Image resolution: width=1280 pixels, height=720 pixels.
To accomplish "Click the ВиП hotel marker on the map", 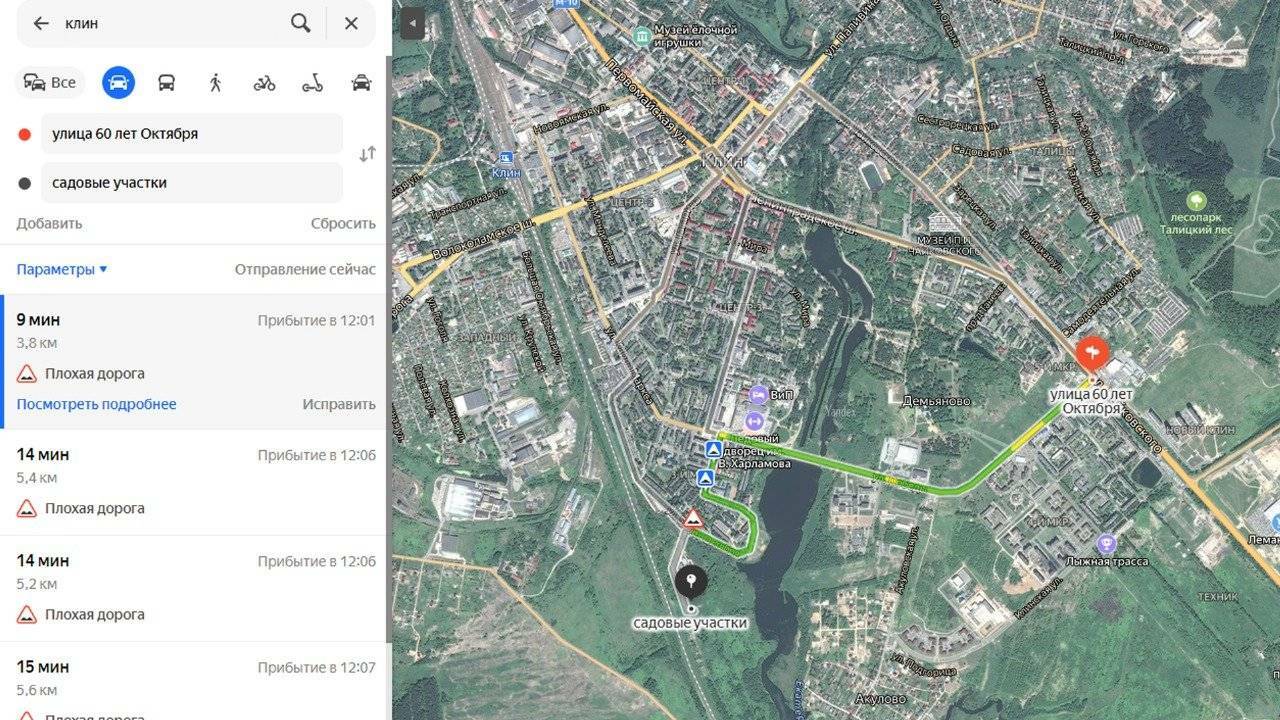I will coord(758,395).
